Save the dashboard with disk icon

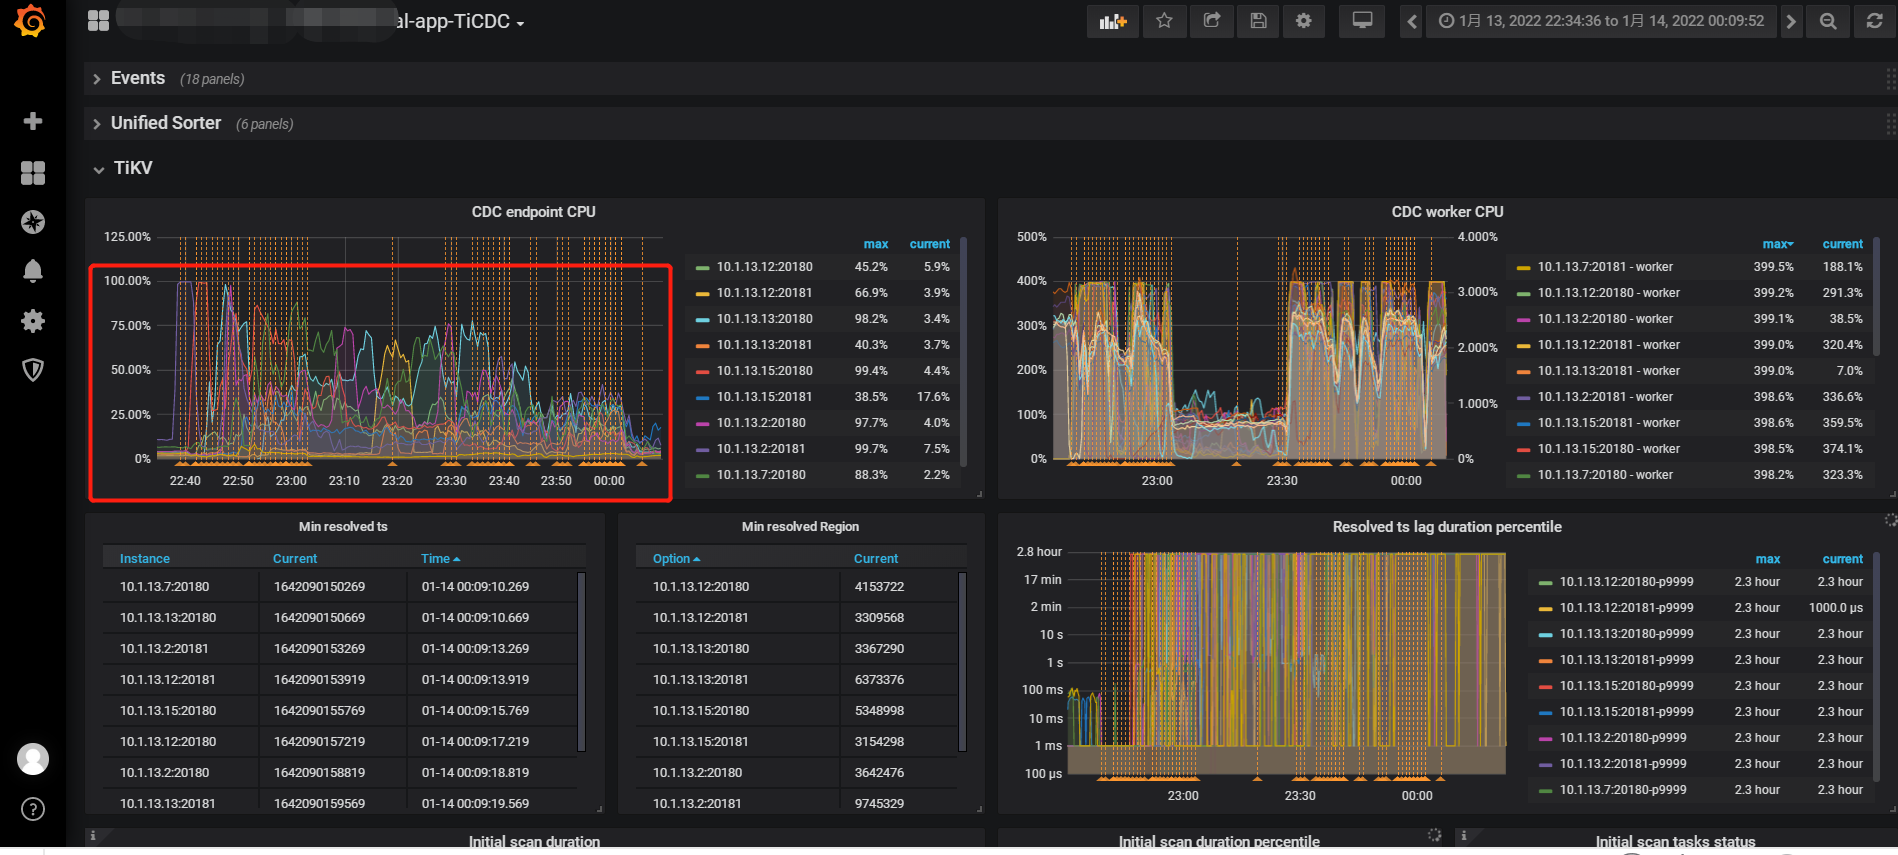click(1258, 21)
